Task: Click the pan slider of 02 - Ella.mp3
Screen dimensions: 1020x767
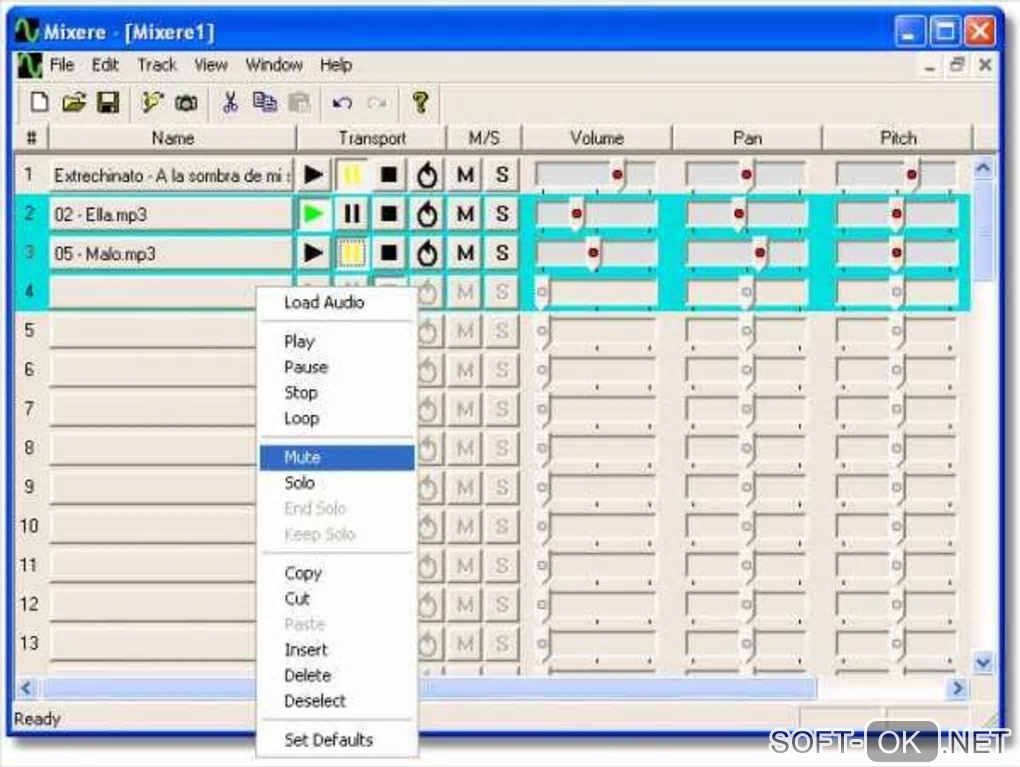Action: (746, 215)
